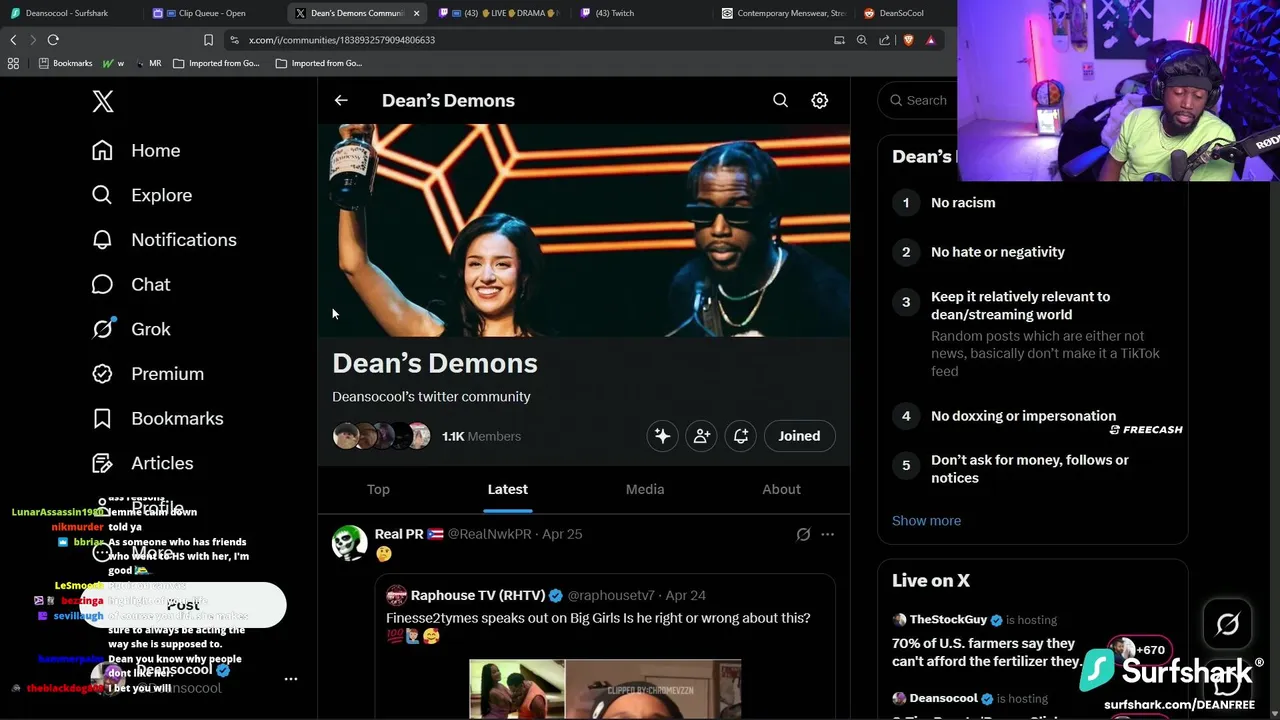1280x720 pixels.
Task: Click the Grok icon
Action: pos(102,329)
